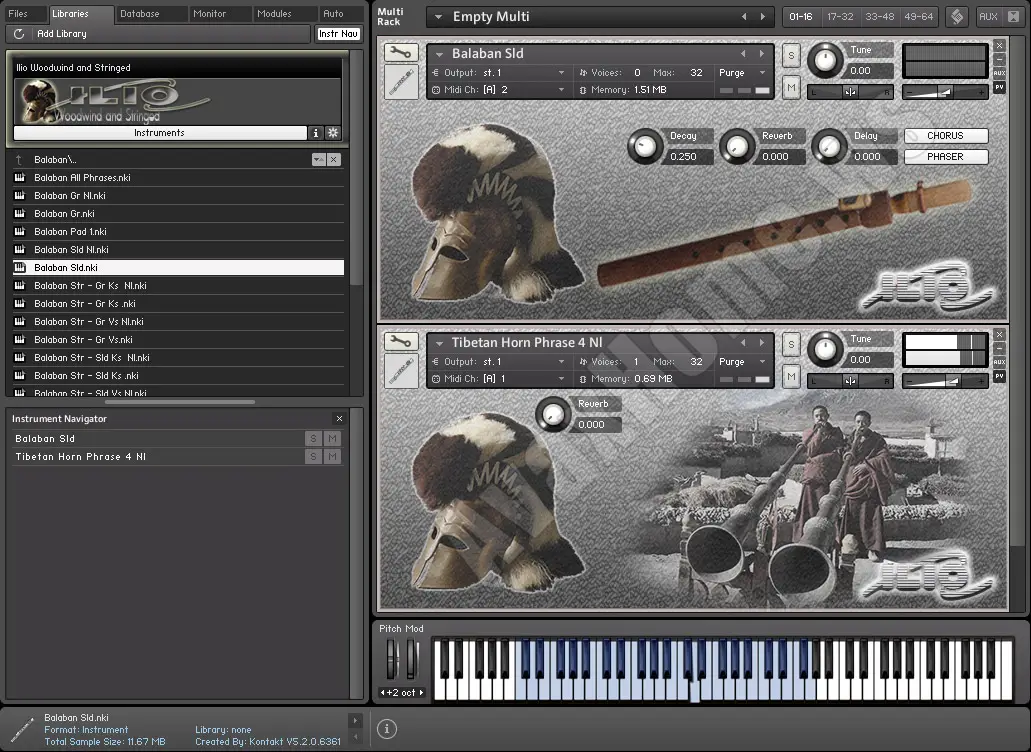Image resolution: width=1031 pixels, height=752 pixels.
Task: Load previous instrument in Balaban Sld header
Action: [x=744, y=53]
